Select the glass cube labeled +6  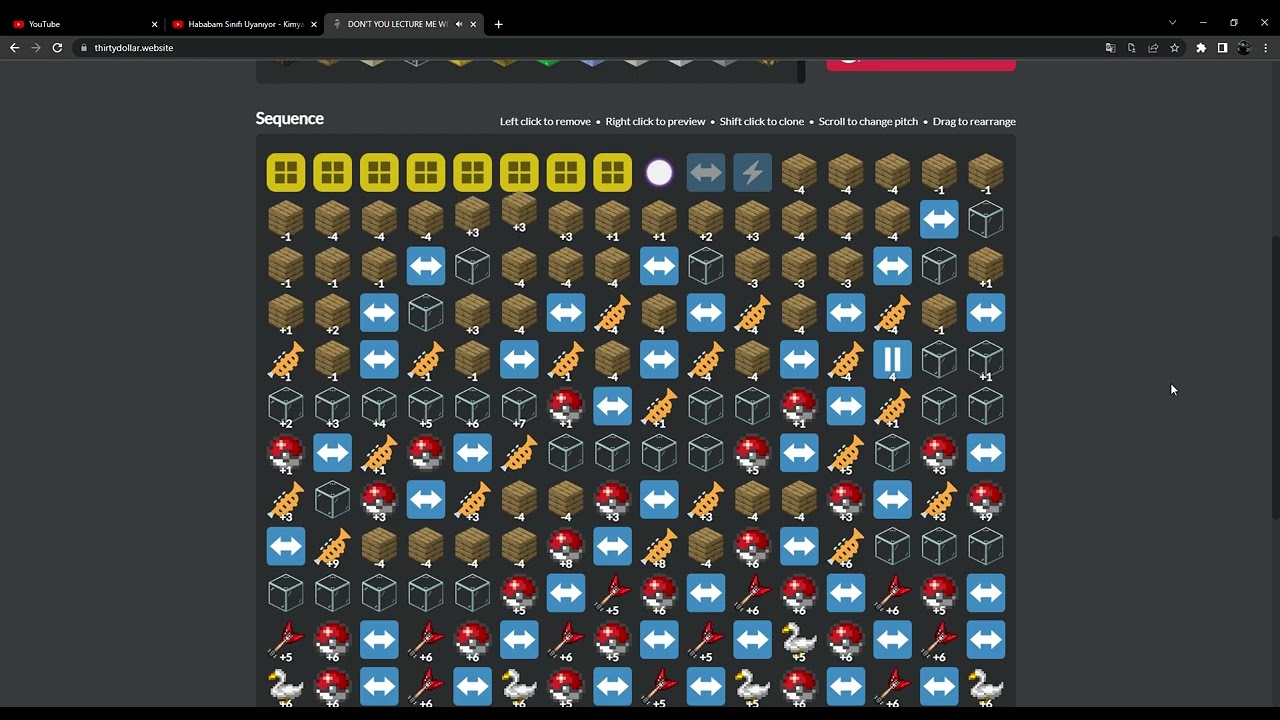(472, 407)
